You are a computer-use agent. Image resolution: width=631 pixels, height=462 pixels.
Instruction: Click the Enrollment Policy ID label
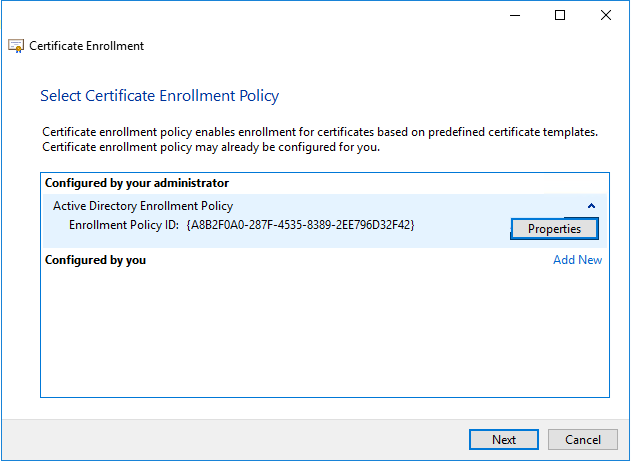(x=124, y=225)
